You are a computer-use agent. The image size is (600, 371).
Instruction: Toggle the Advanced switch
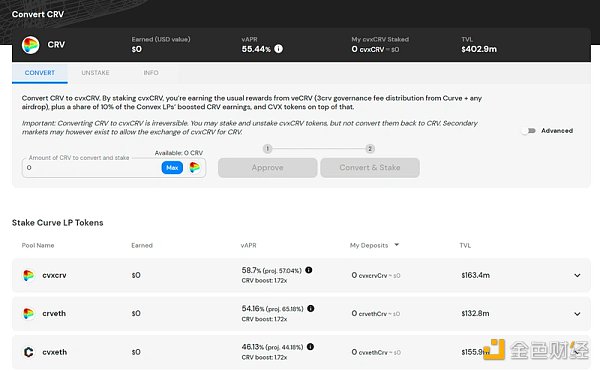coord(528,131)
